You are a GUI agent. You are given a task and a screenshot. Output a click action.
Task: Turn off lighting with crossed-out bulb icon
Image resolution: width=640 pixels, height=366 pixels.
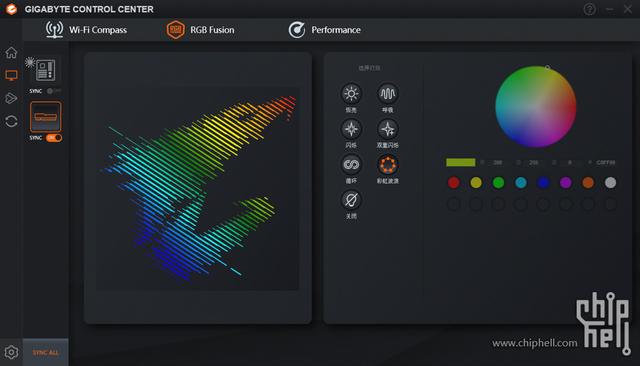pos(351,200)
